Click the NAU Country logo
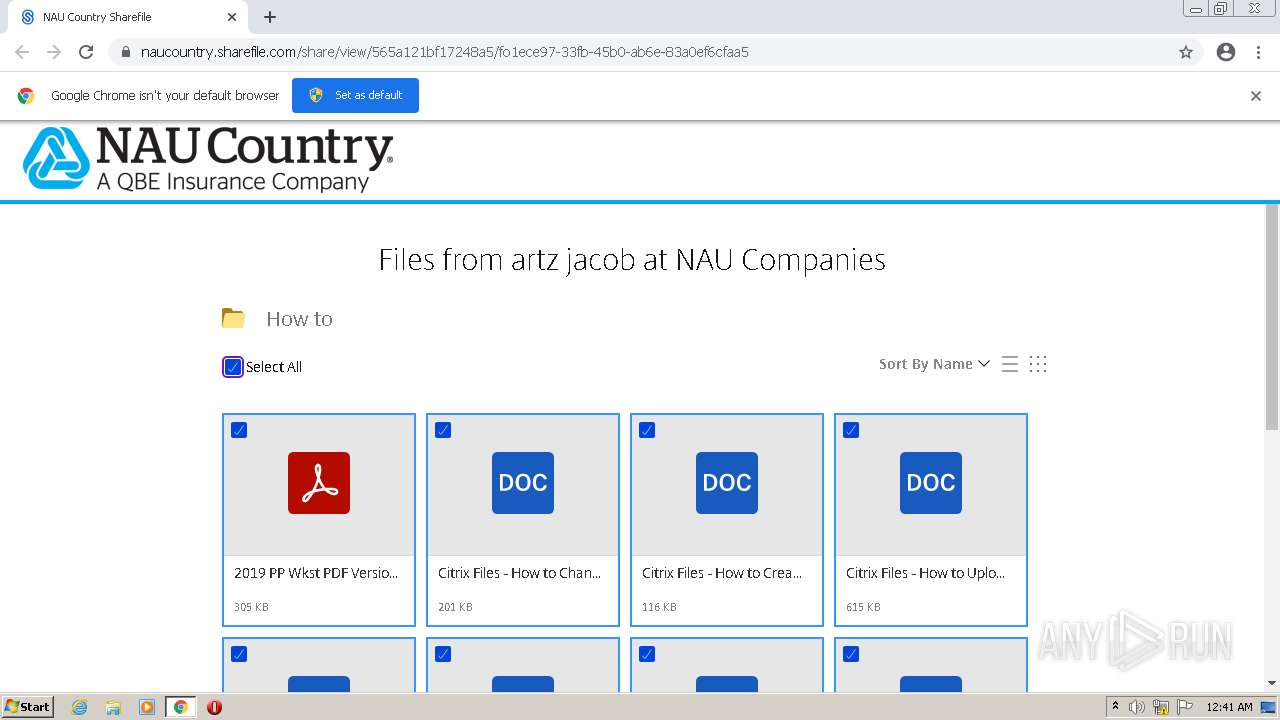The height and width of the screenshot is (720, 1280). [x=208, y=158]
